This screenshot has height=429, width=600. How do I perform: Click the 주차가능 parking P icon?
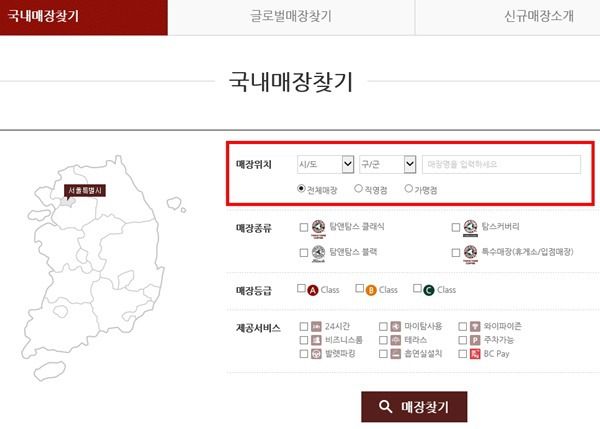tap(475, 340)
